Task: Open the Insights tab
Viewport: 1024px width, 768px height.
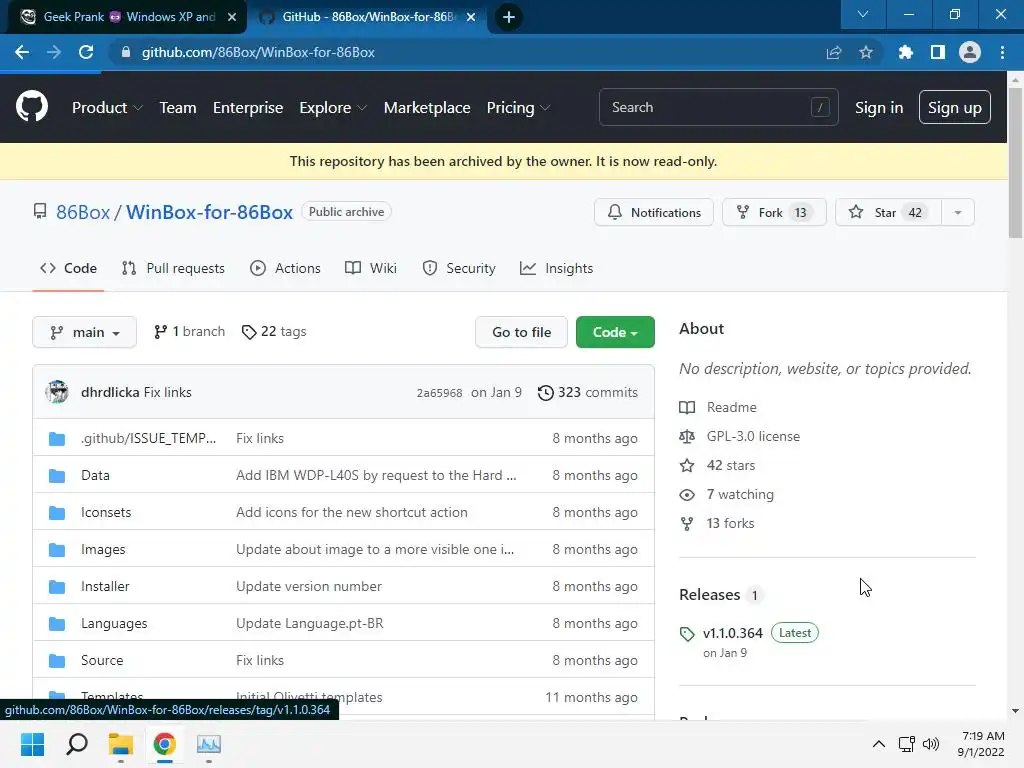Action: point(556,268)
